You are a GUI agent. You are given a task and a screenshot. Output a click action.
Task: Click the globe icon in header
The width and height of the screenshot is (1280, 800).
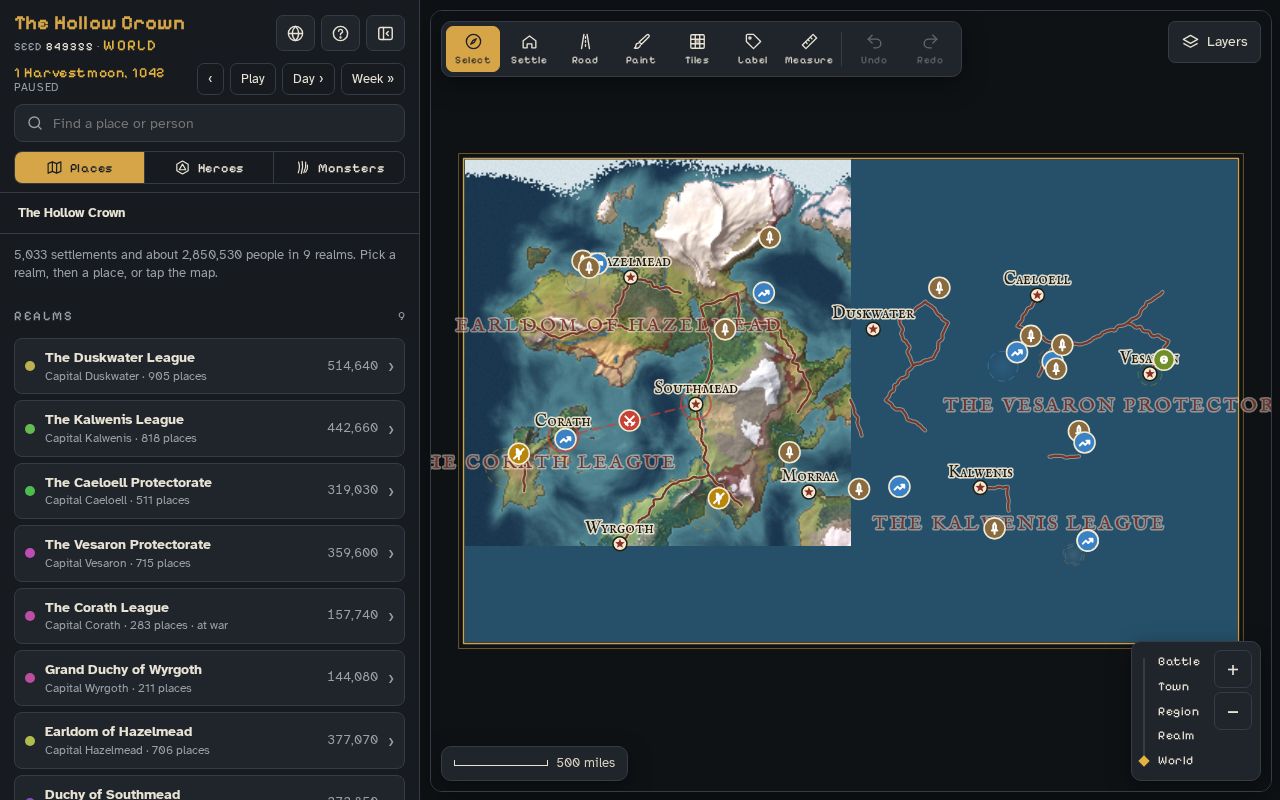(x=295, y=33)
